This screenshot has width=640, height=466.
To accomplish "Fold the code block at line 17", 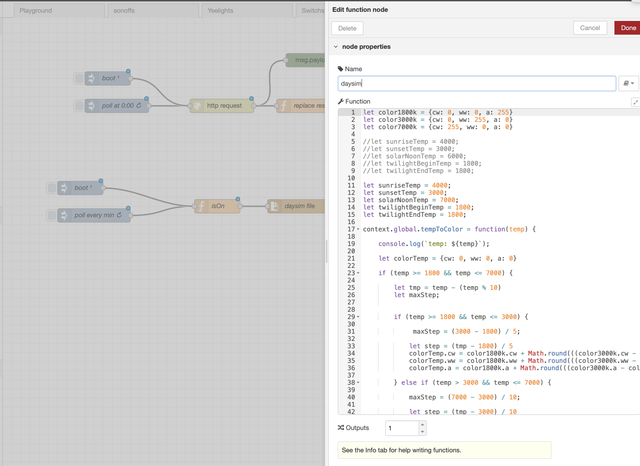I will pyautogui.click(x=358, y=229).
